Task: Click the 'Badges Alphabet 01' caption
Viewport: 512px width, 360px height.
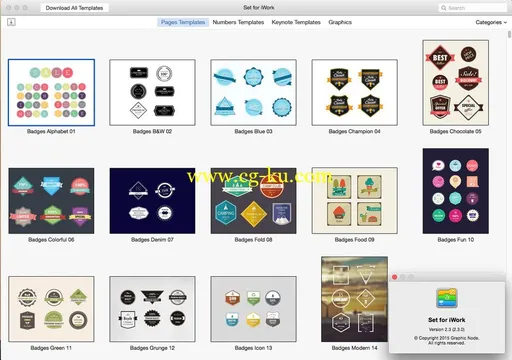Action: point(51,131)
